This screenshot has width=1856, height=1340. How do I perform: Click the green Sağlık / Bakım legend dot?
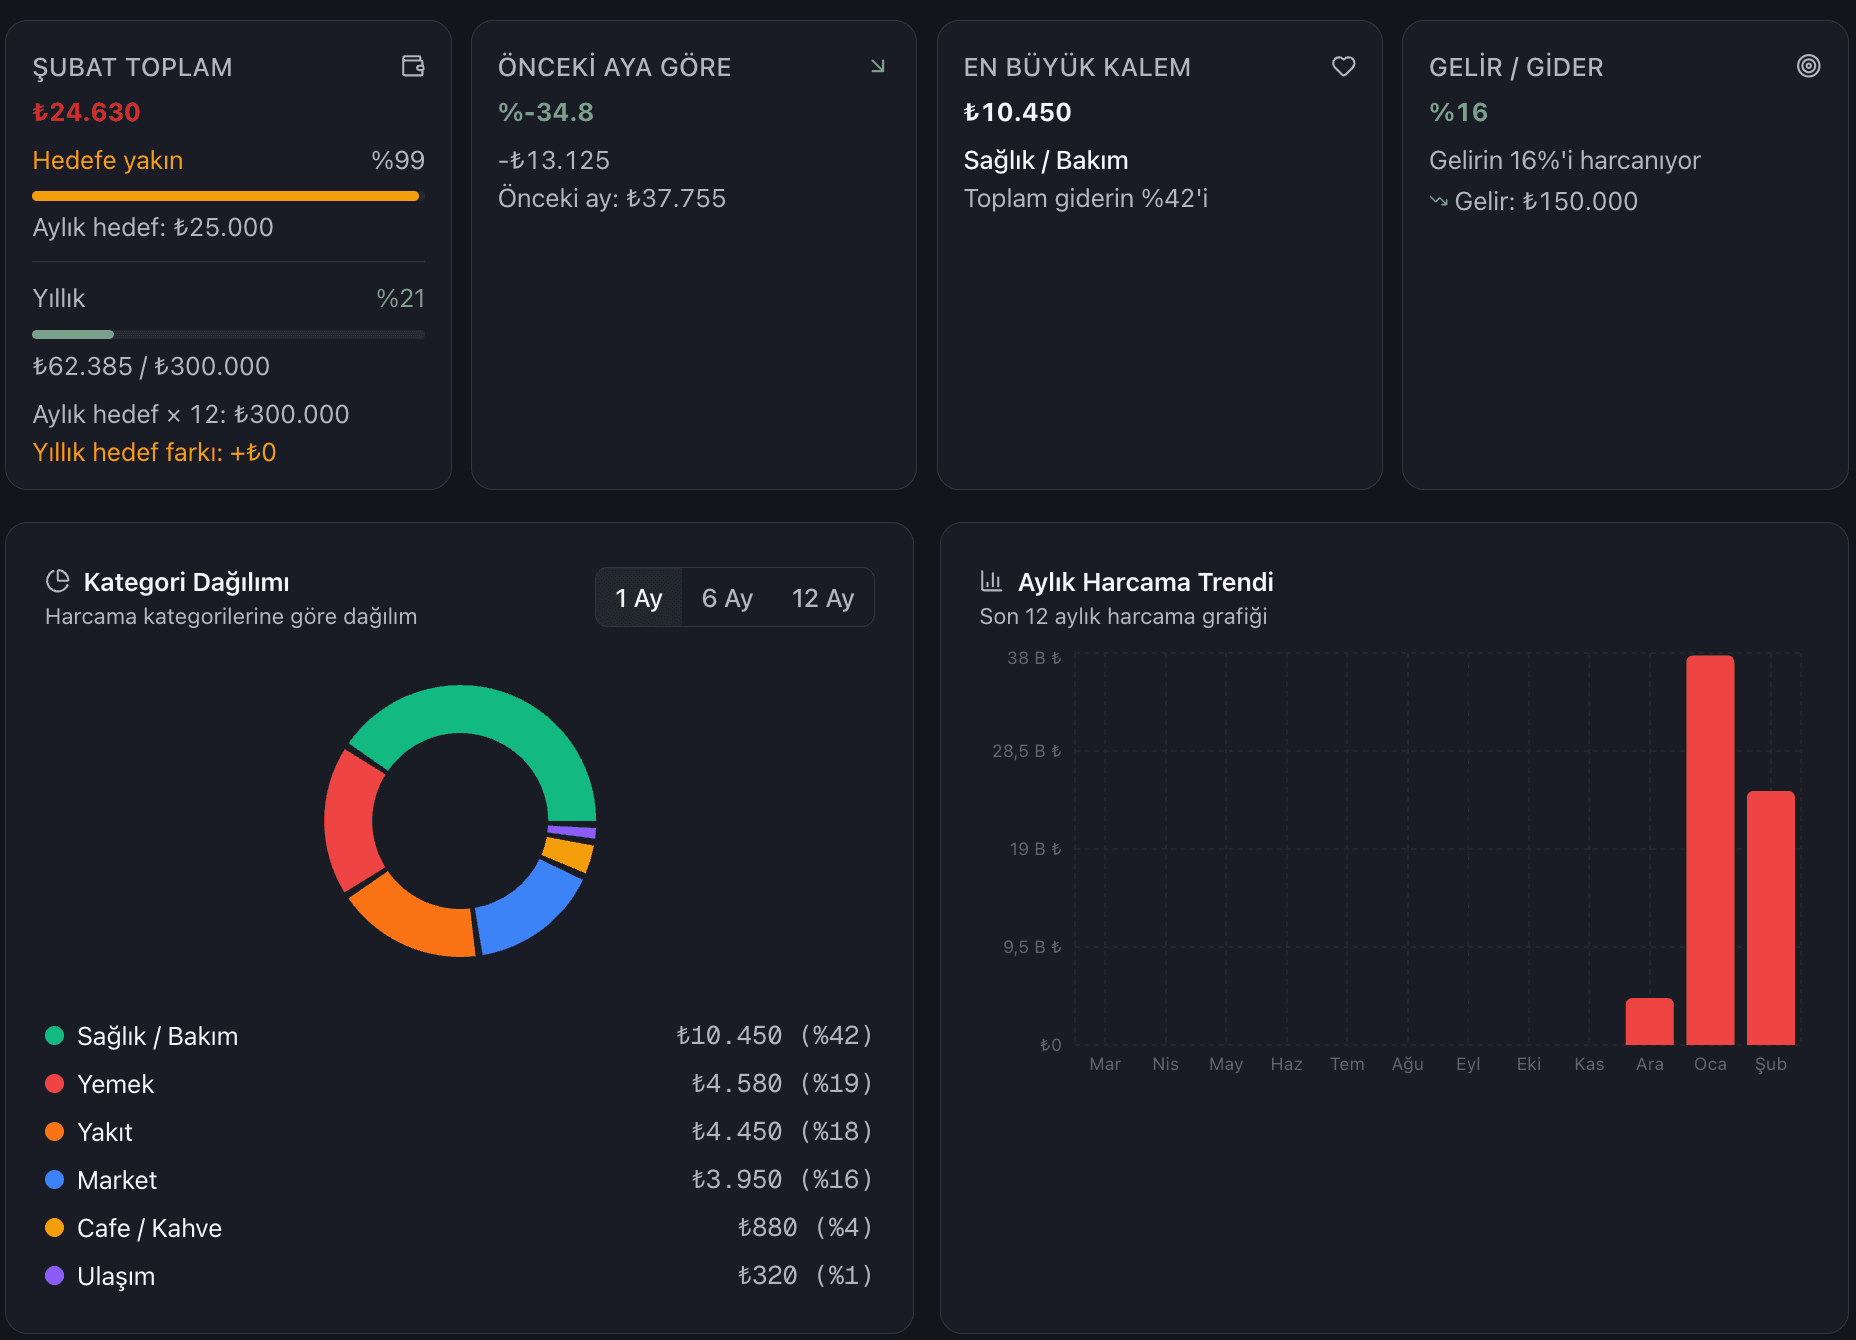[x=55, y=1036]
